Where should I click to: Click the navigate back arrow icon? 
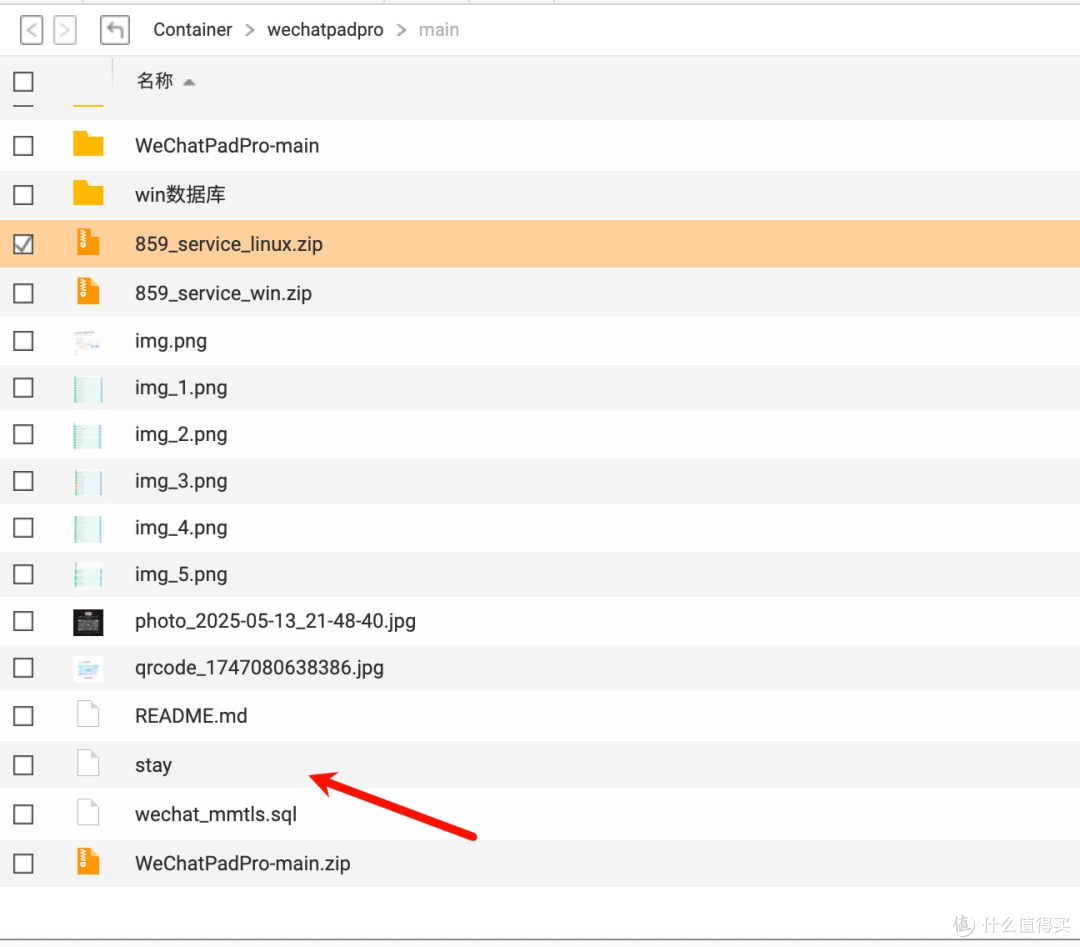coord(31,29)
